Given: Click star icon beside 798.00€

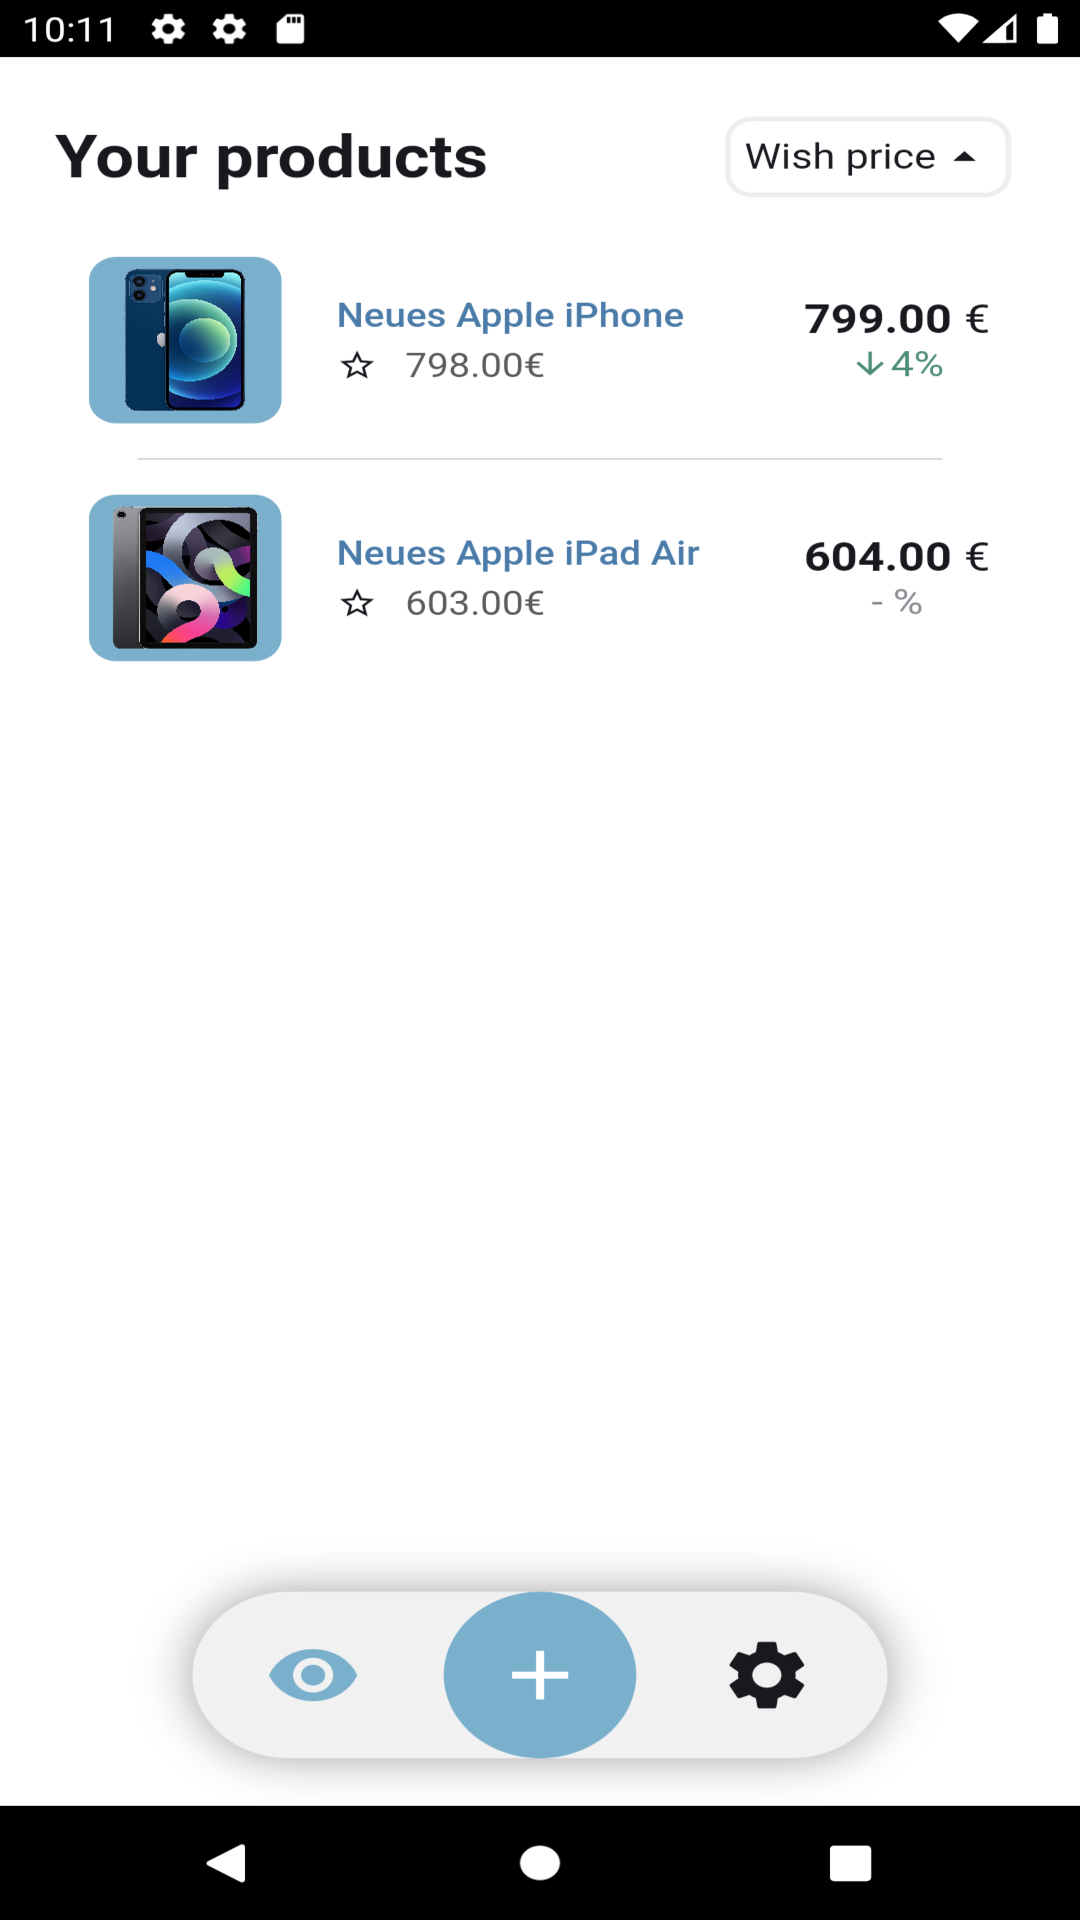Looking at the screenshot, I should (357, 366).
